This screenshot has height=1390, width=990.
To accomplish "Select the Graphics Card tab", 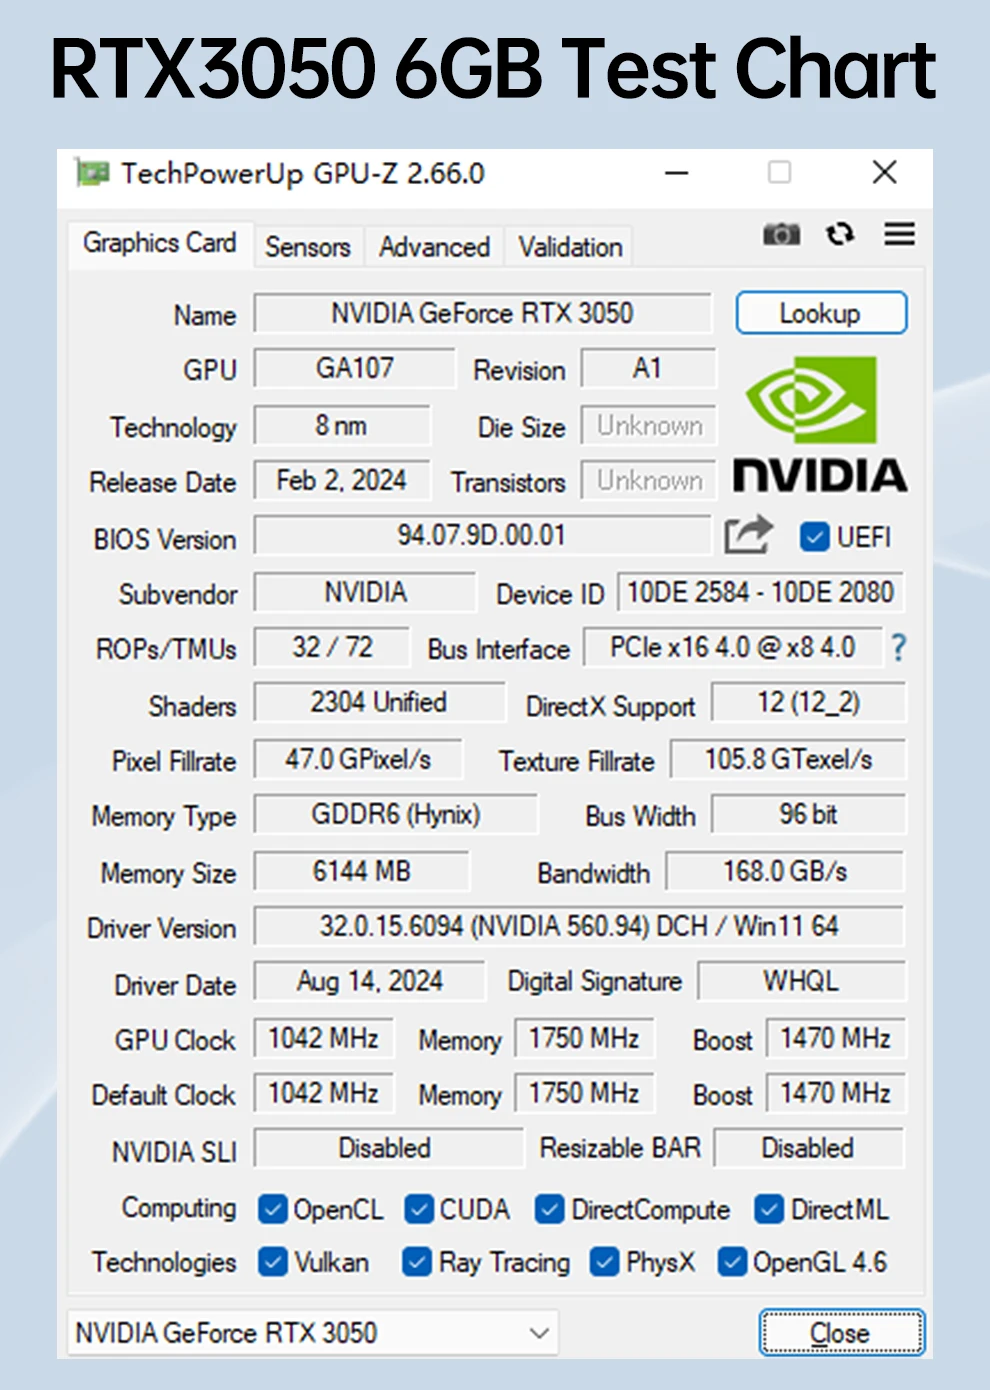I will point(159,243).
